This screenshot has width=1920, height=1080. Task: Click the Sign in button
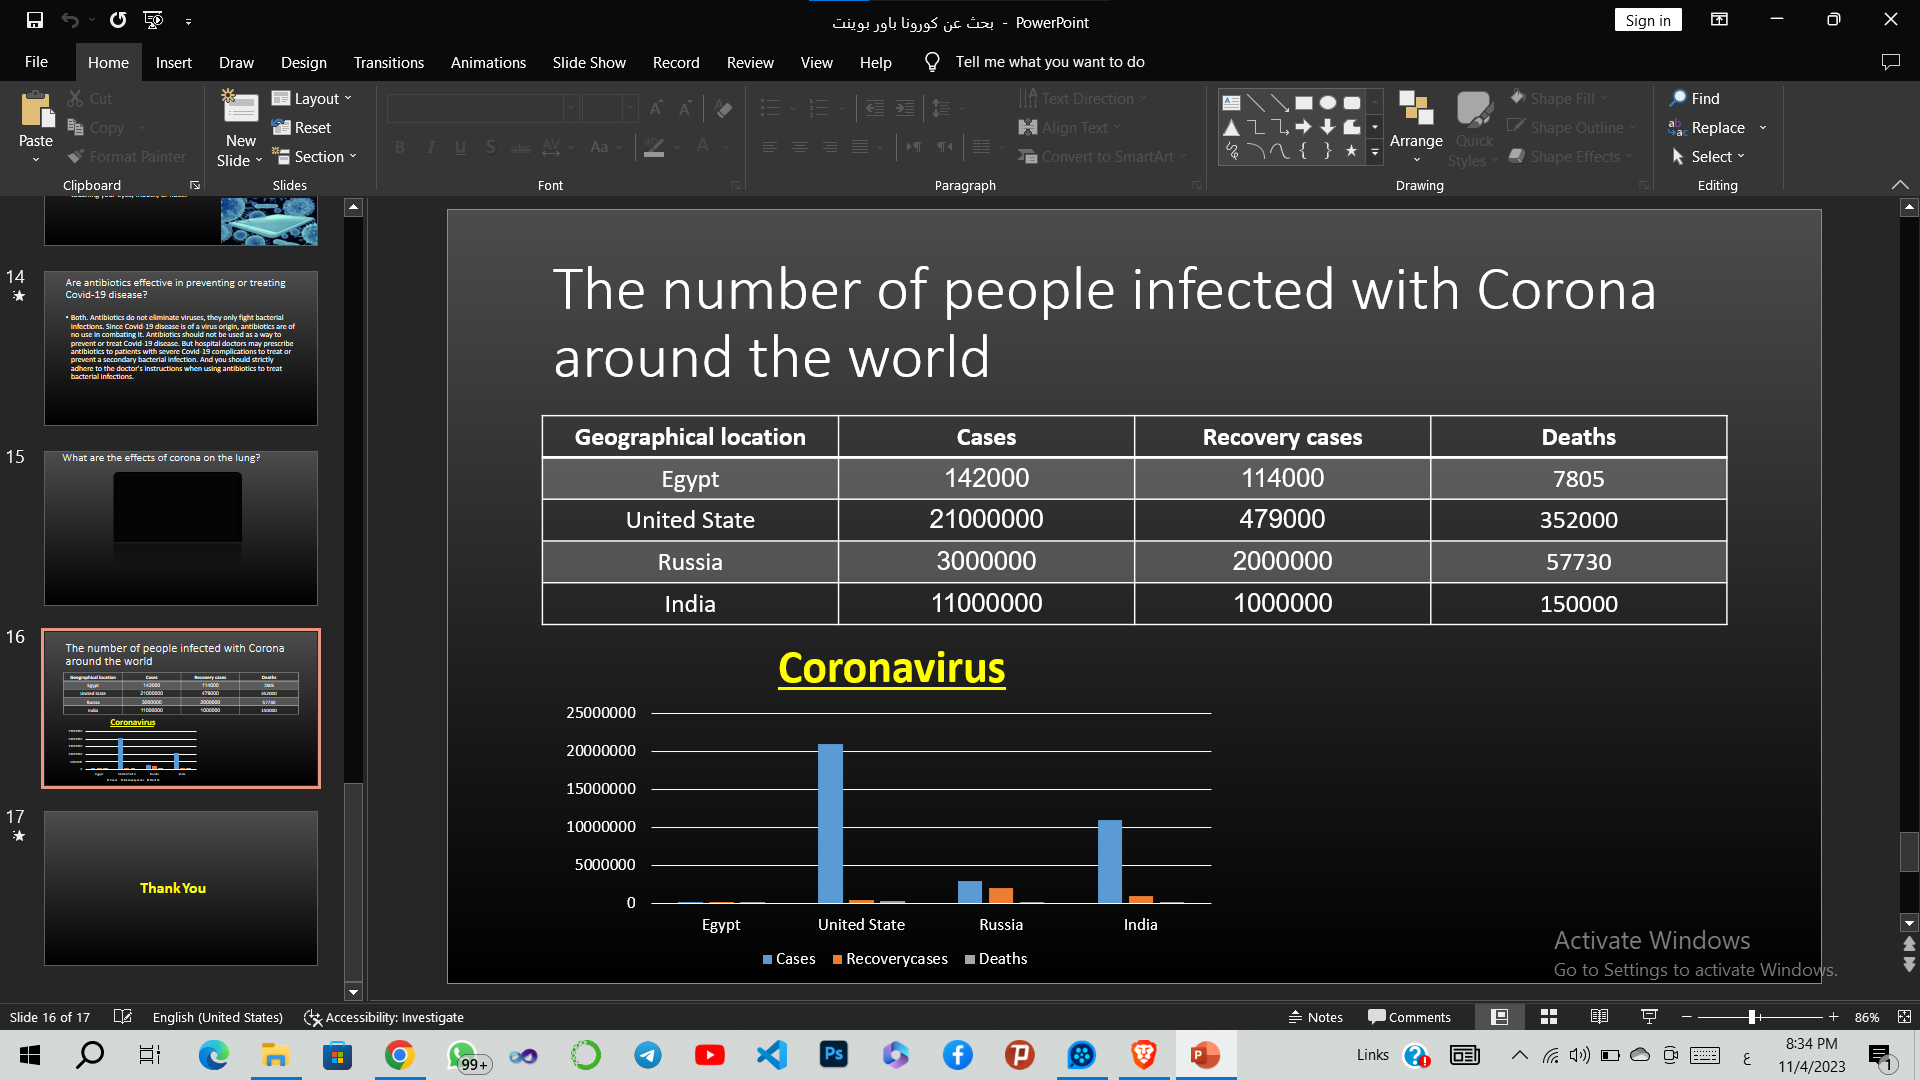[x=1647, y=20]
